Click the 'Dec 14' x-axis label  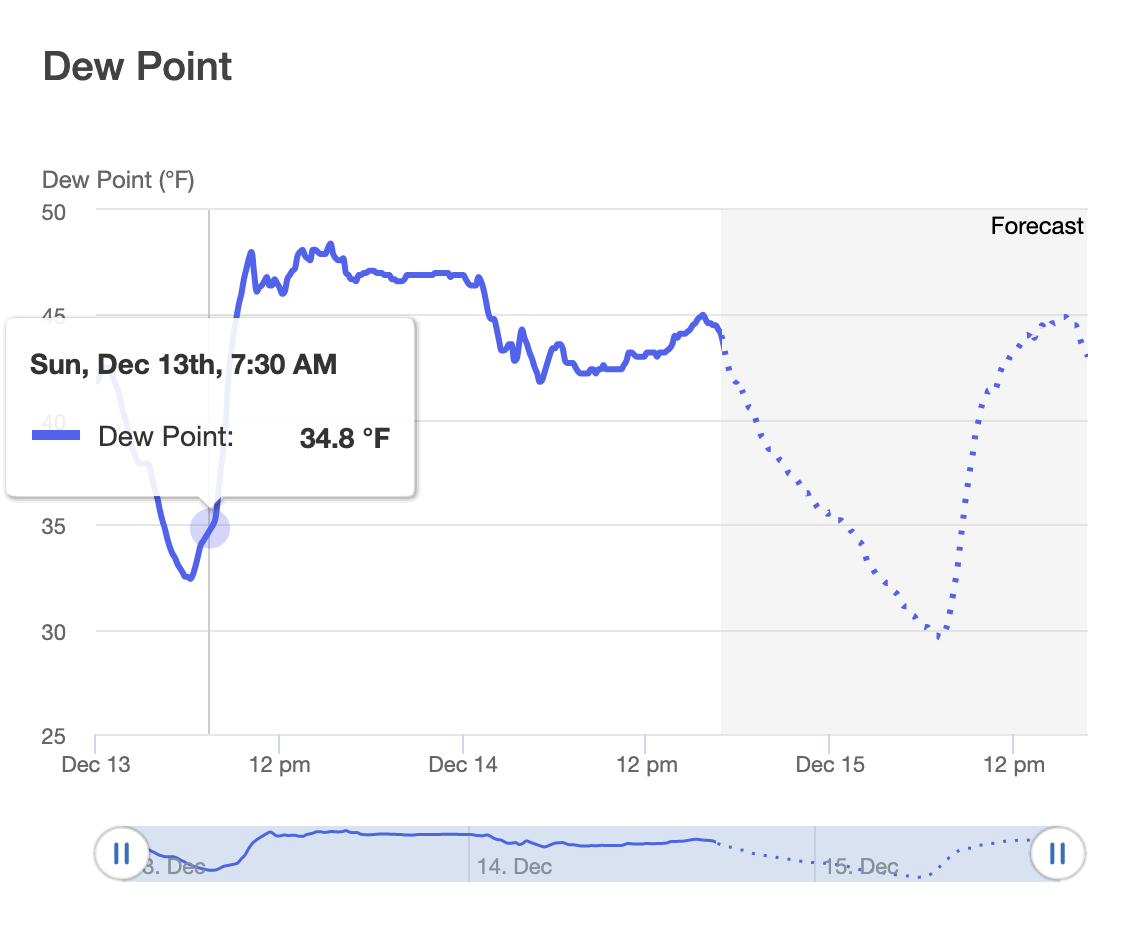point(463,765)
